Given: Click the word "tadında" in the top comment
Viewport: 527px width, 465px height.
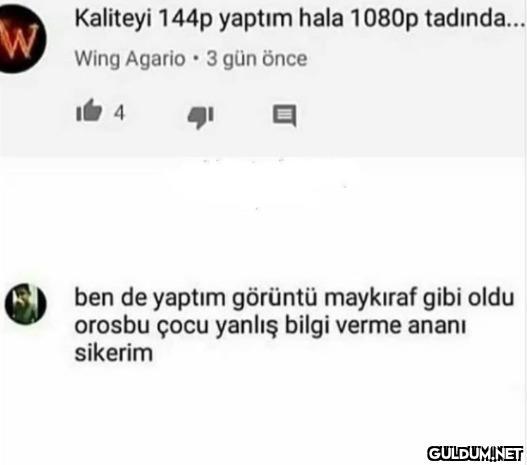Looking at the screenshot, I should 466,18.
